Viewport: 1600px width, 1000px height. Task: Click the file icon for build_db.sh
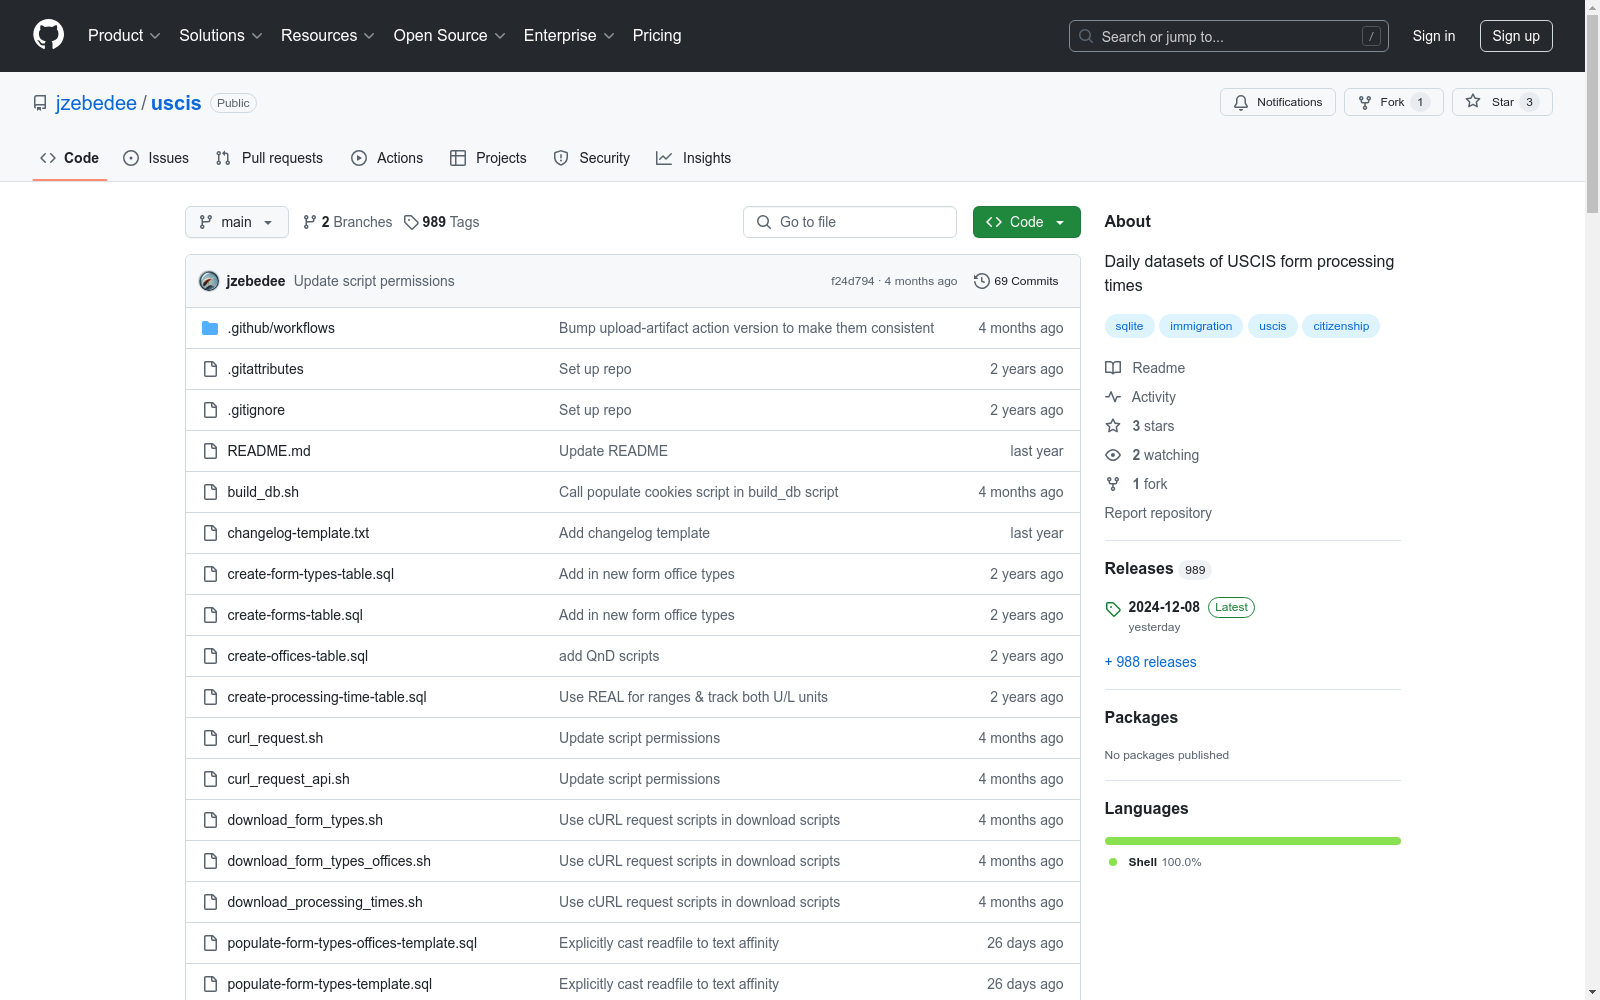210,492
